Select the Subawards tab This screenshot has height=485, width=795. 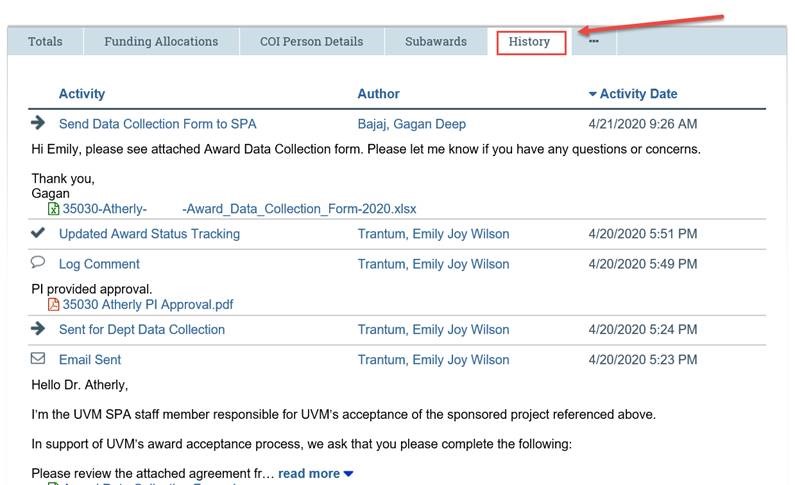(x=436, y=42)
